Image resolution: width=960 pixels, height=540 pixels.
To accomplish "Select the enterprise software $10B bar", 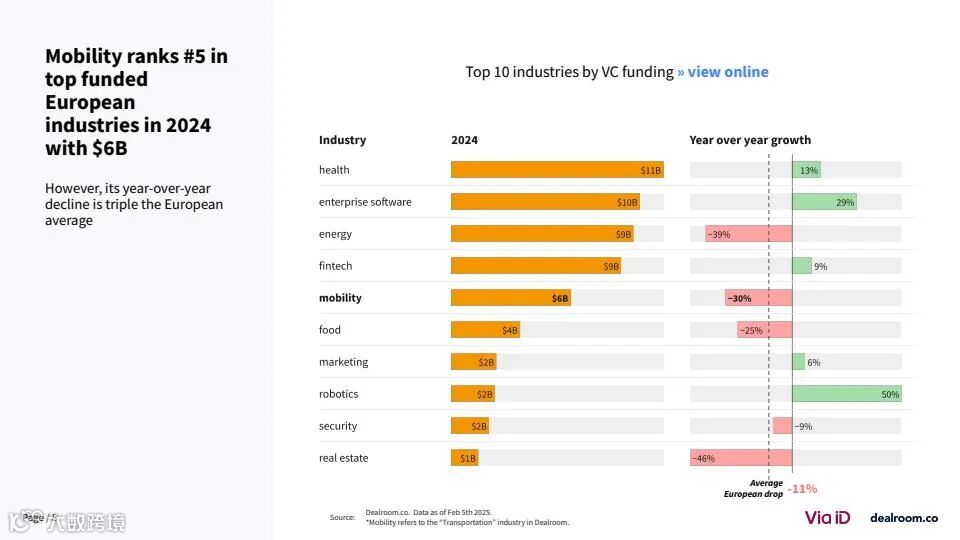I will pos(544,202).
